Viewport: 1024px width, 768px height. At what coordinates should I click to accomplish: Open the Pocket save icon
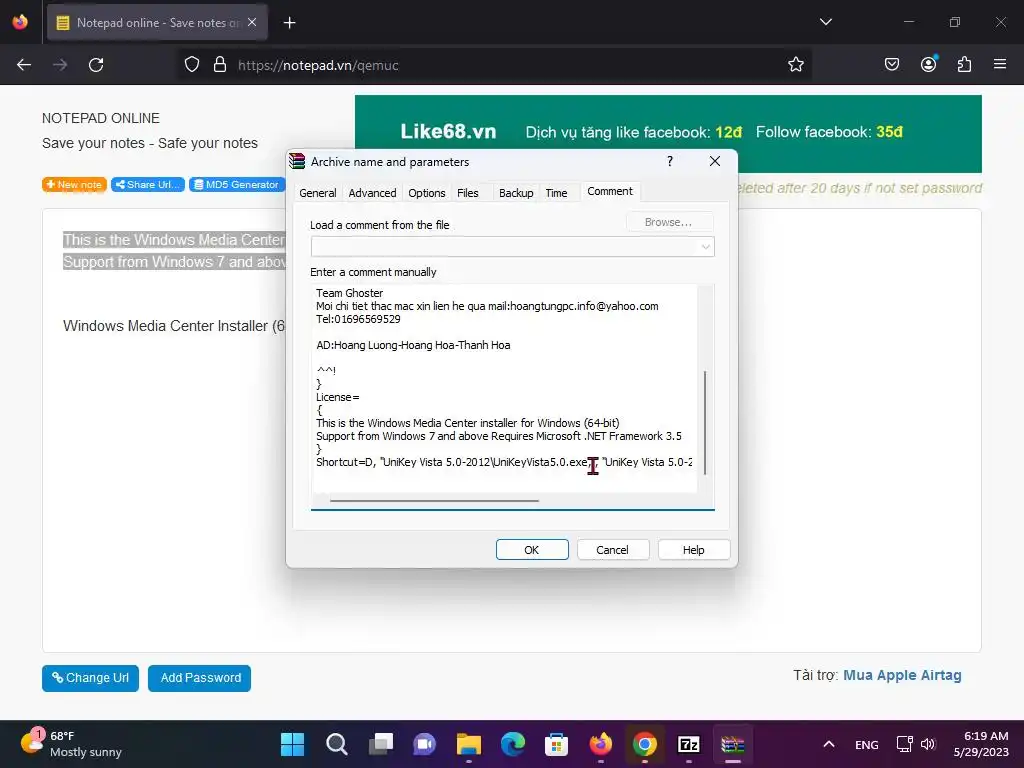(891, 65)
